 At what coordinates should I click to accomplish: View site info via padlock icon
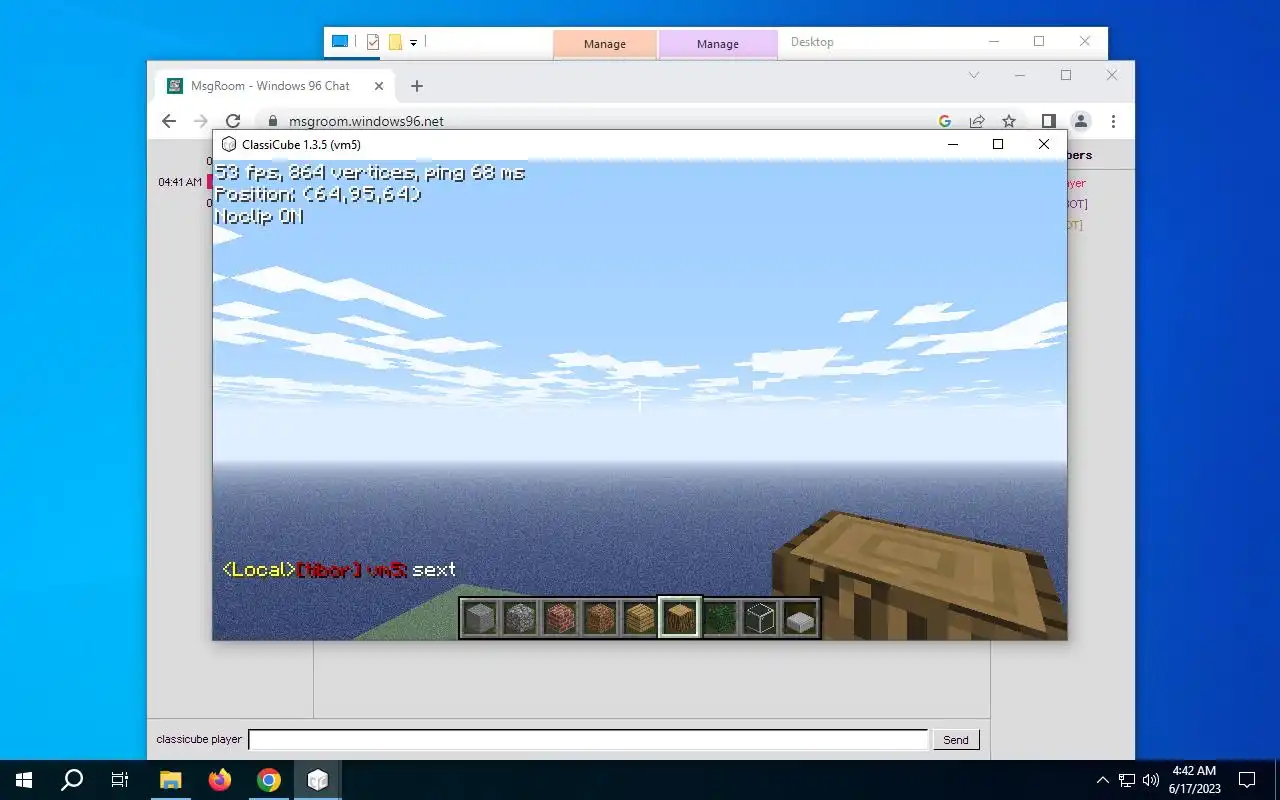[272, 121]
